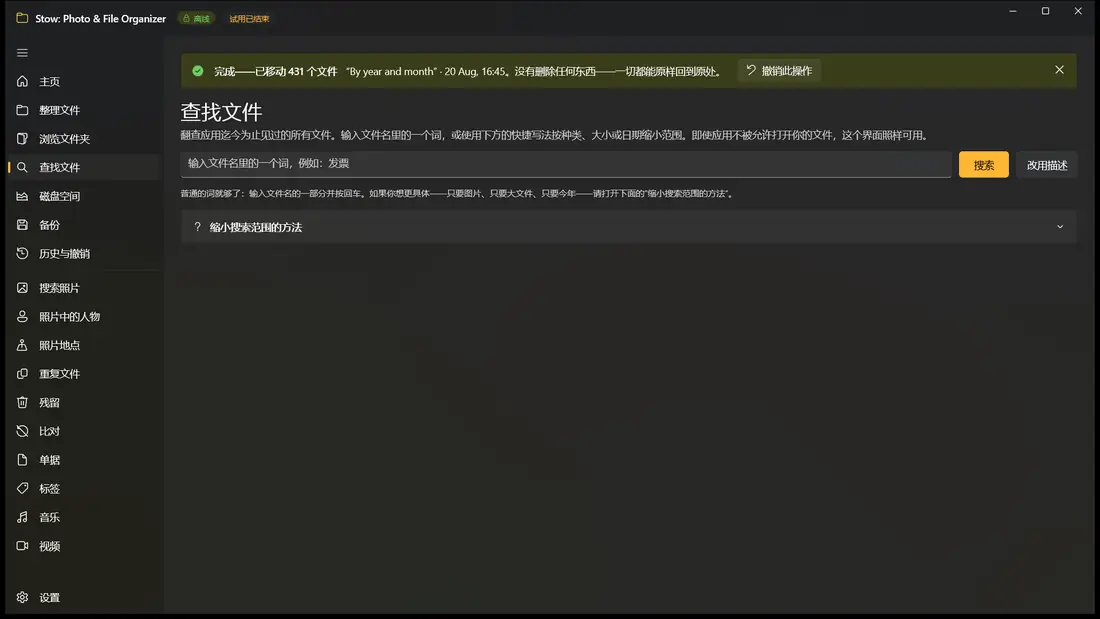This screenshot has height=619, width=1100.
Task: Click the question mark icon beside 缩小搜索范围的方法
Action: 197,227
